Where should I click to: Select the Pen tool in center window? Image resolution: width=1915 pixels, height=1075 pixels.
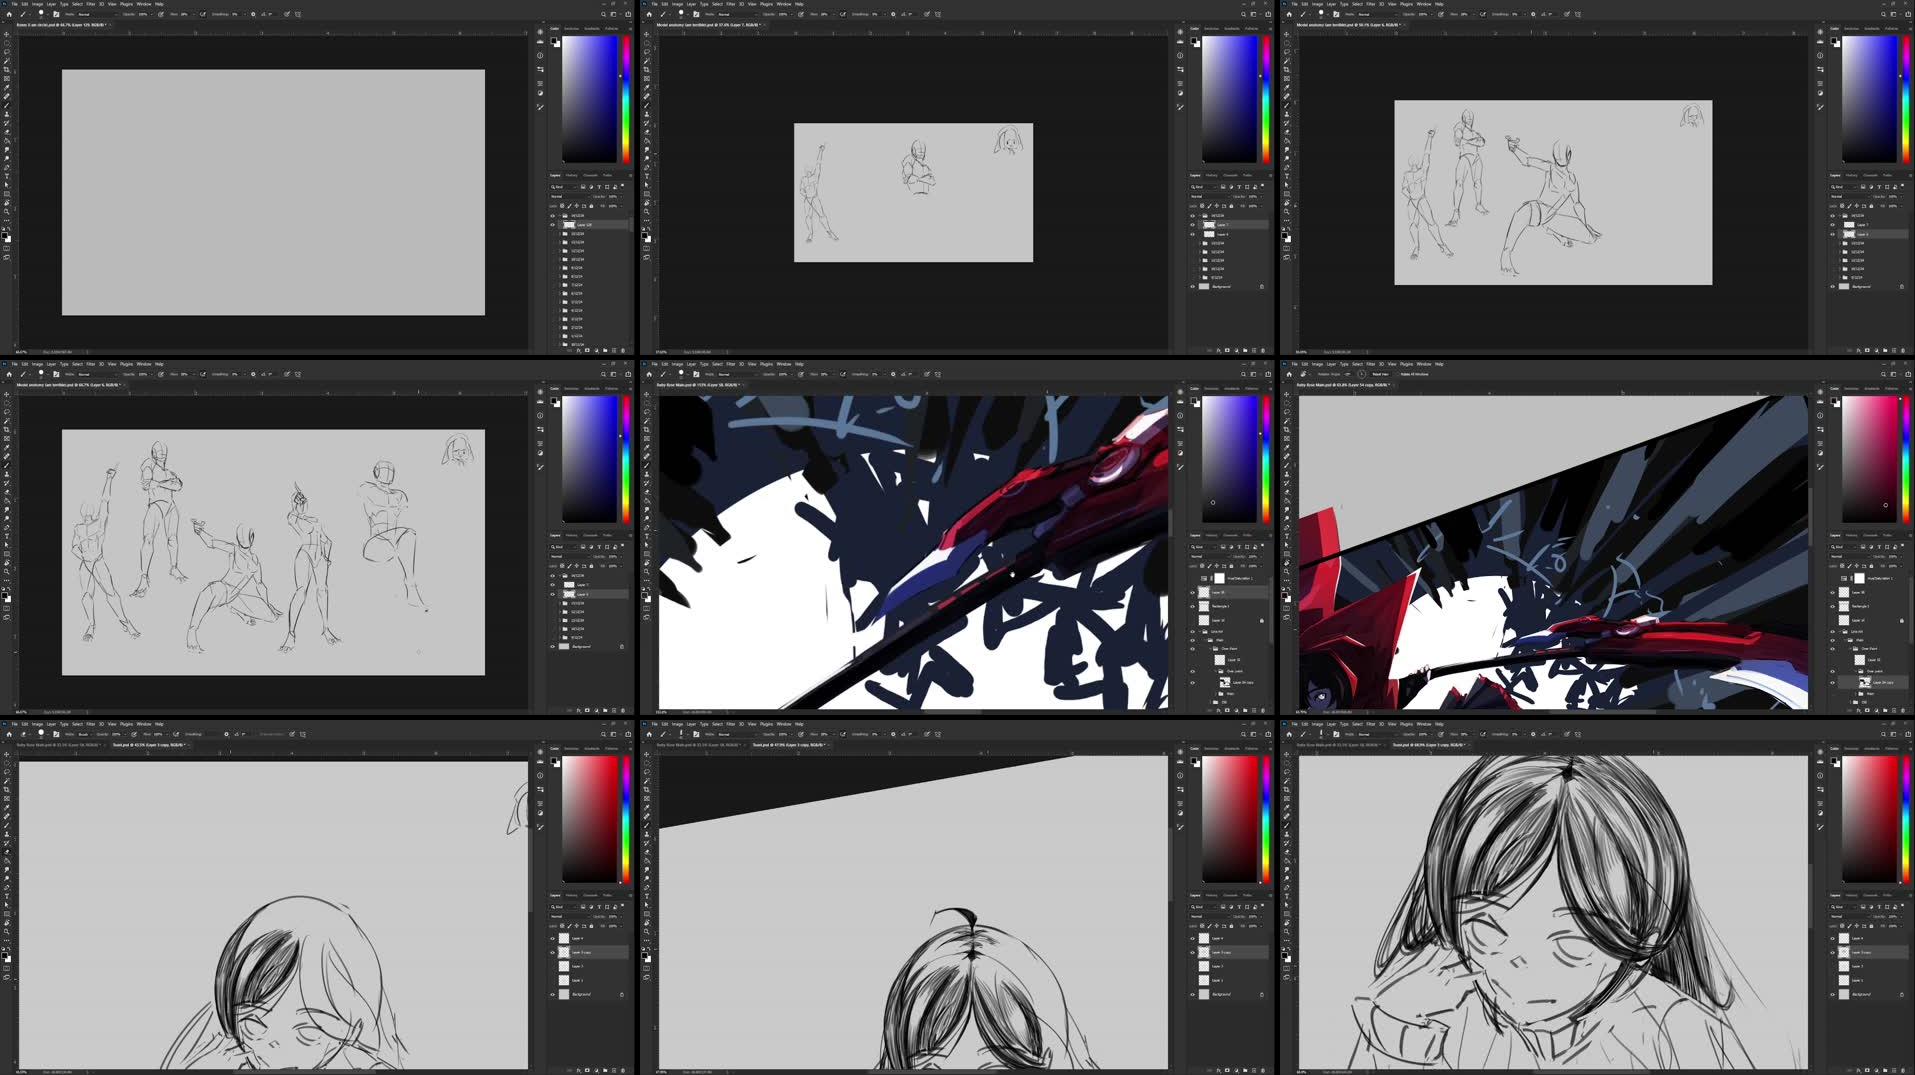647,527
